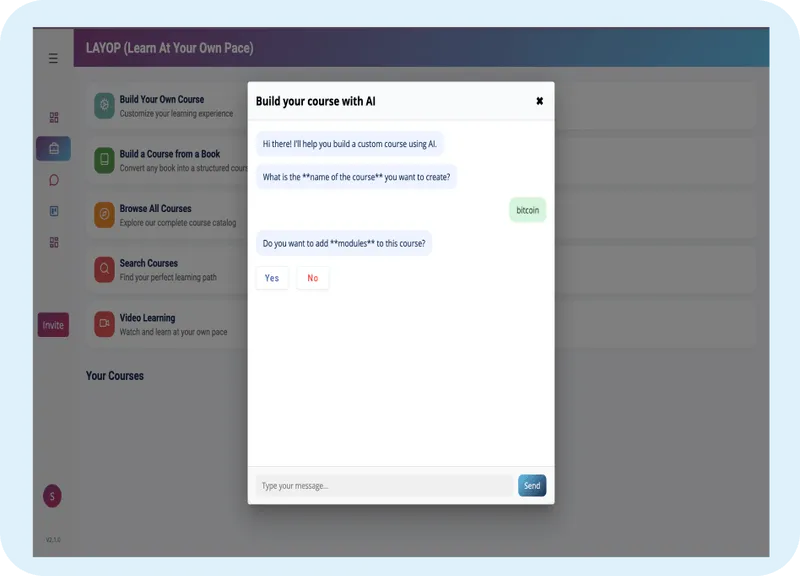The image size is (800, 576).
Task: Click the lower QR-grid icon in the sidebar
Action: coord(53,240)
